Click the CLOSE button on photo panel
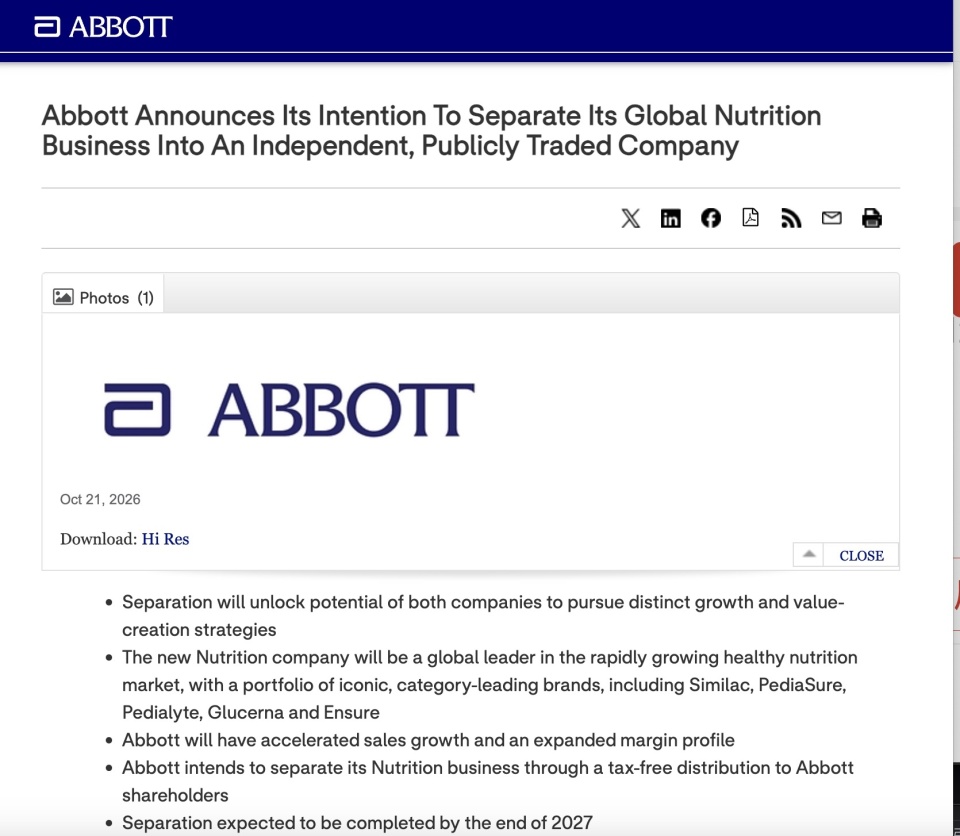Screen dimensions: 960x836 [861, 555]
